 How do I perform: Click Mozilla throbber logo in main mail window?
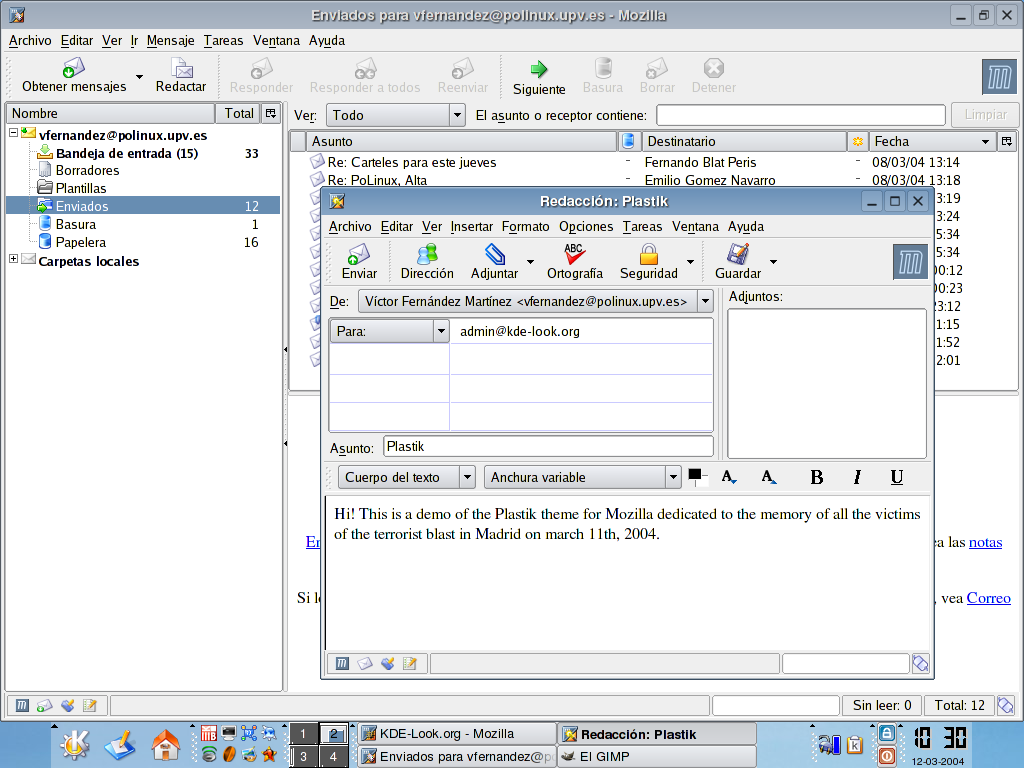click(x=999, y=76)
